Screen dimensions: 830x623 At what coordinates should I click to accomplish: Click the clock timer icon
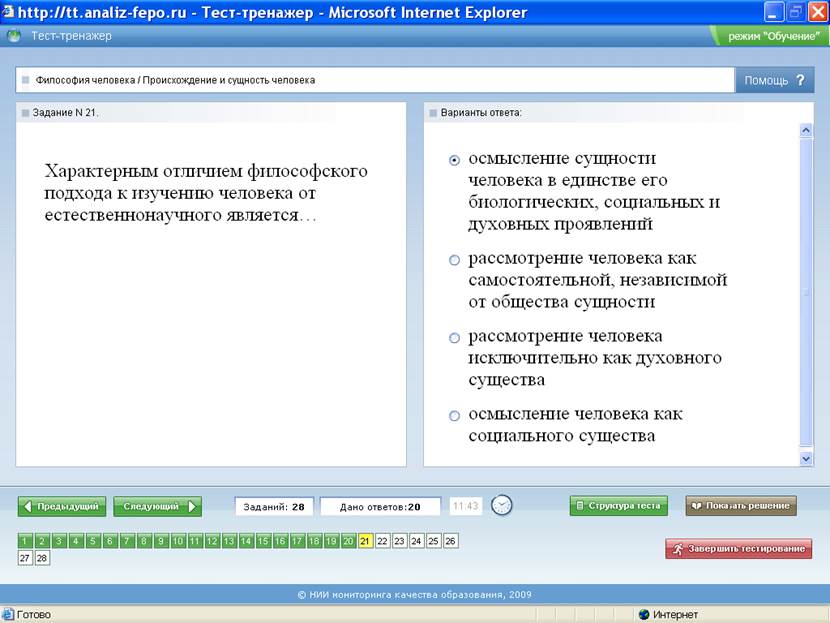click(501, 505)
